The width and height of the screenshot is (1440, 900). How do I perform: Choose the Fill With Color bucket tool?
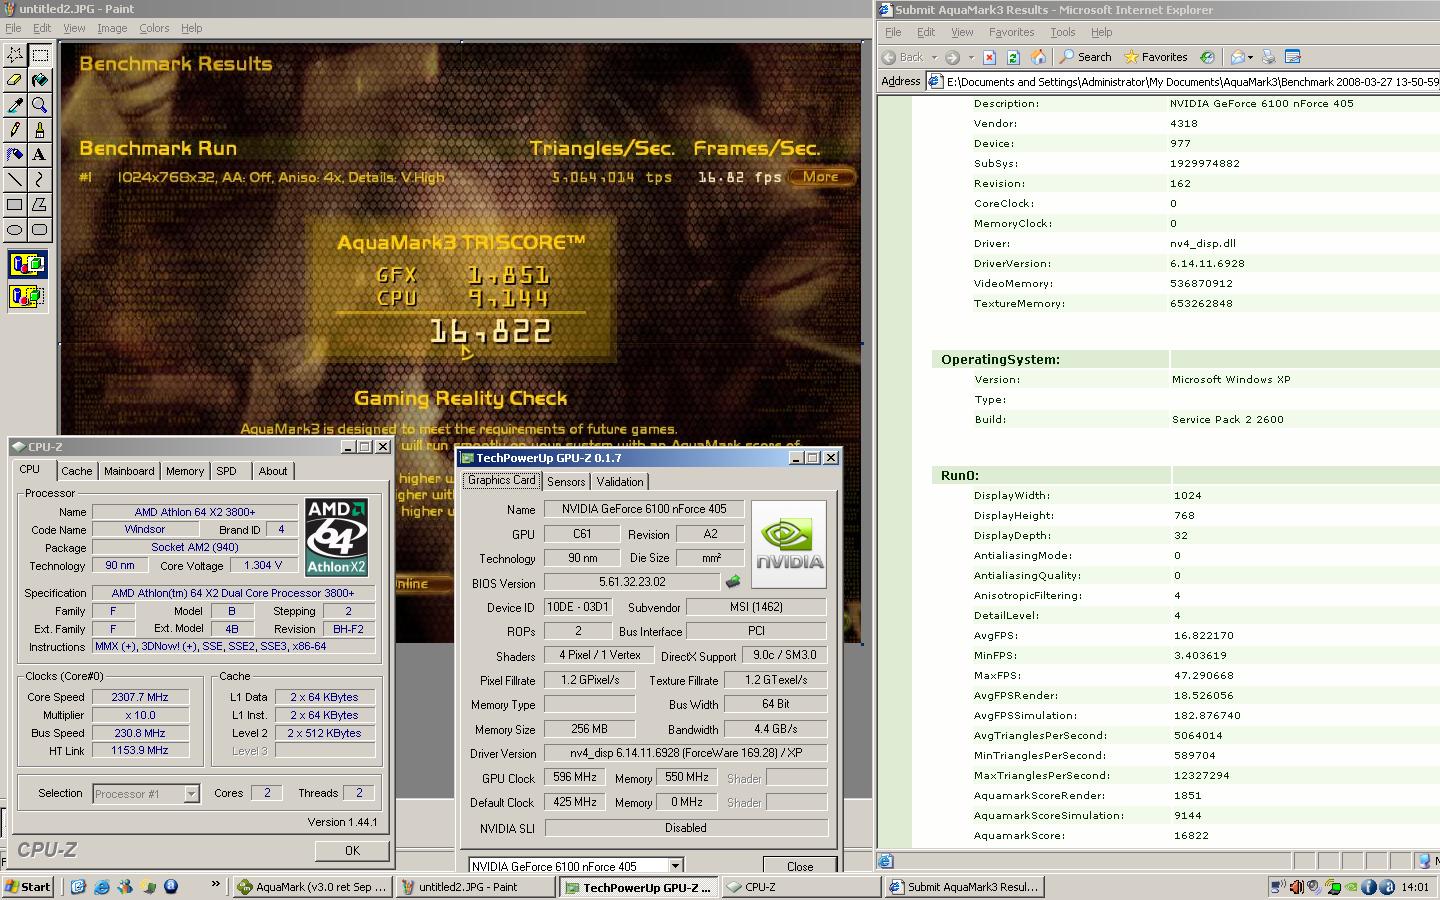40,80
